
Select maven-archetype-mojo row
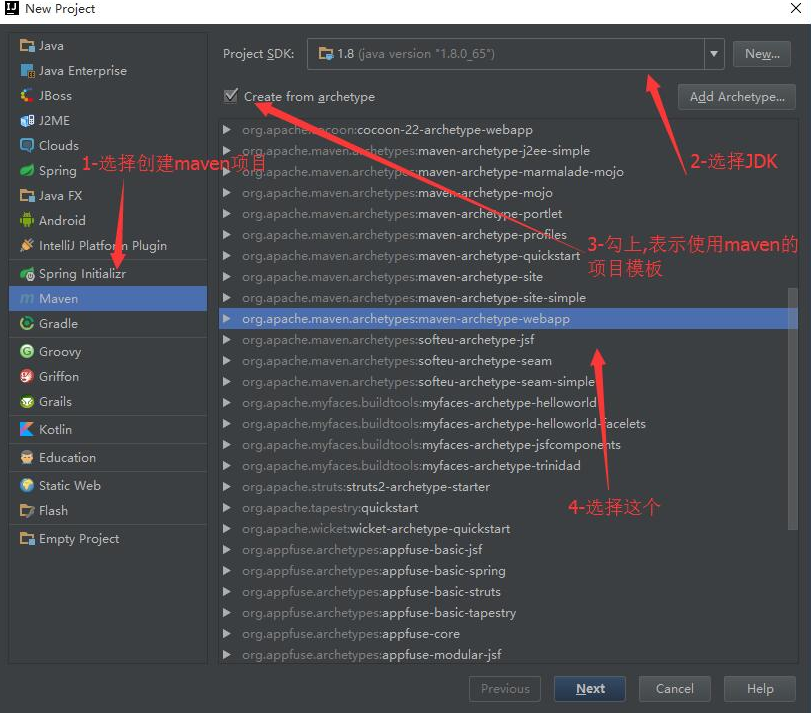508,193
